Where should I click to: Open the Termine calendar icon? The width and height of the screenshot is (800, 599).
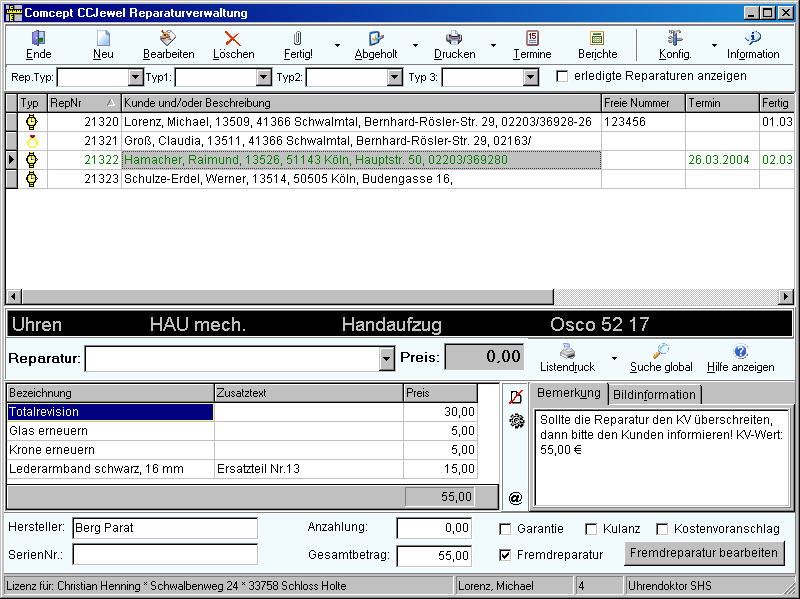coord(532,38)
